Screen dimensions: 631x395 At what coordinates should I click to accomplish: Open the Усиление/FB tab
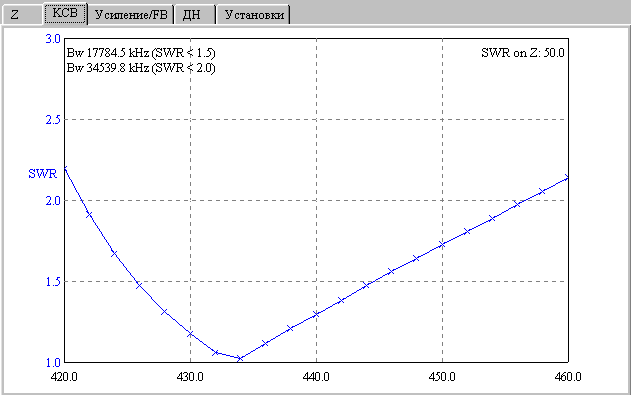[131, 15]
